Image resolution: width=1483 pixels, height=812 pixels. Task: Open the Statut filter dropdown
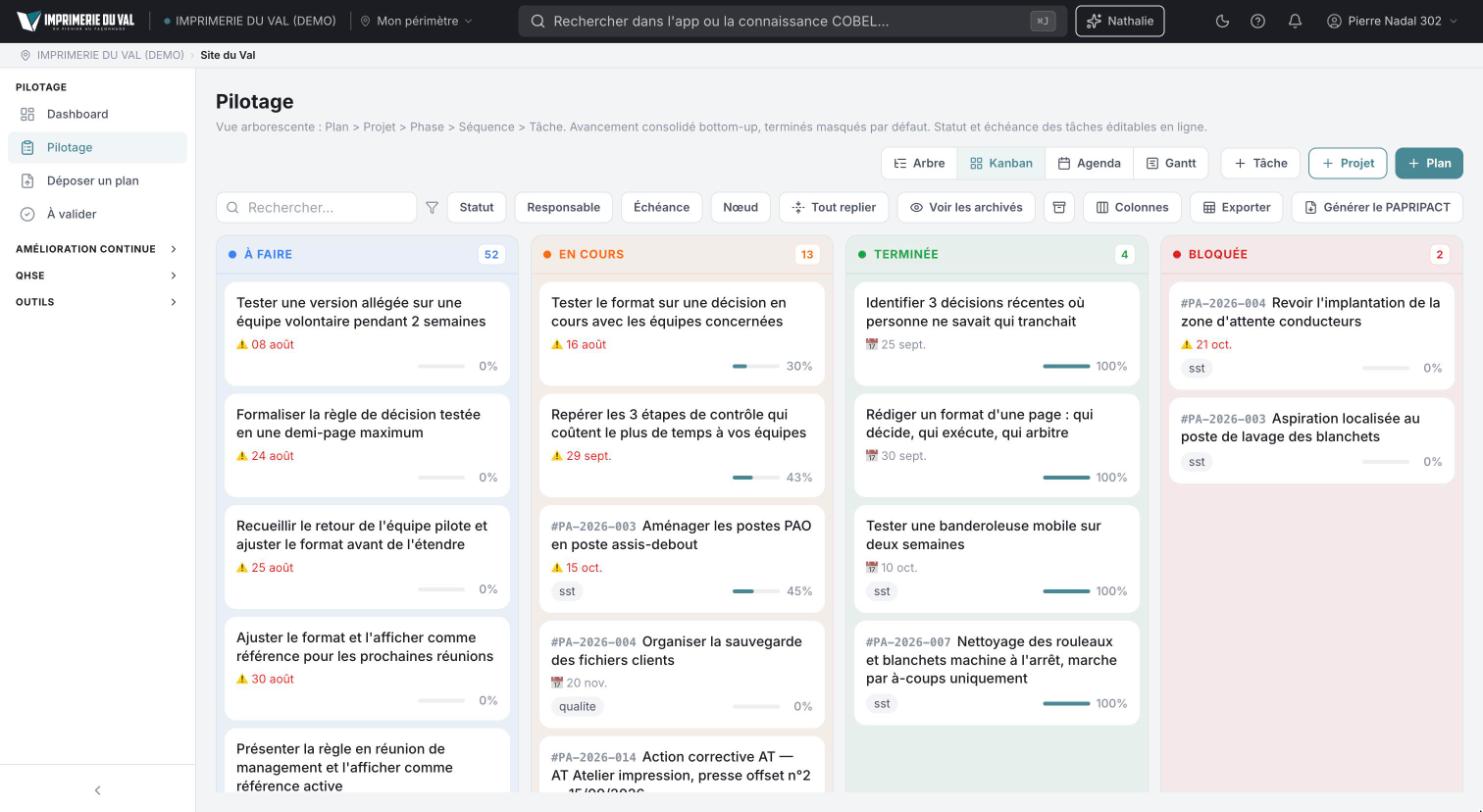(477, 207)
